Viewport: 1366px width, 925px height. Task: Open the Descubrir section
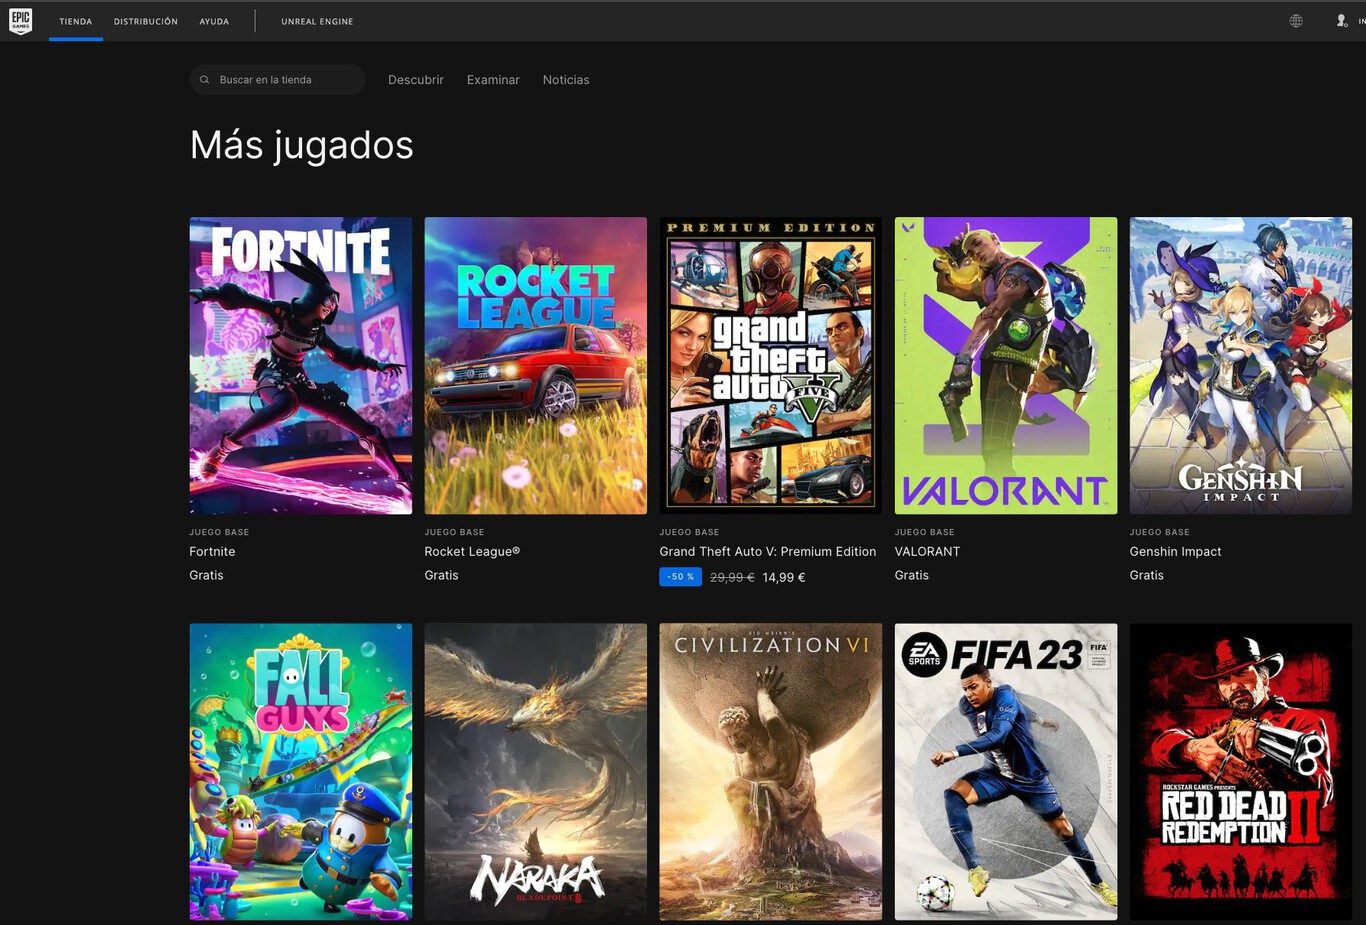[415, 80]
